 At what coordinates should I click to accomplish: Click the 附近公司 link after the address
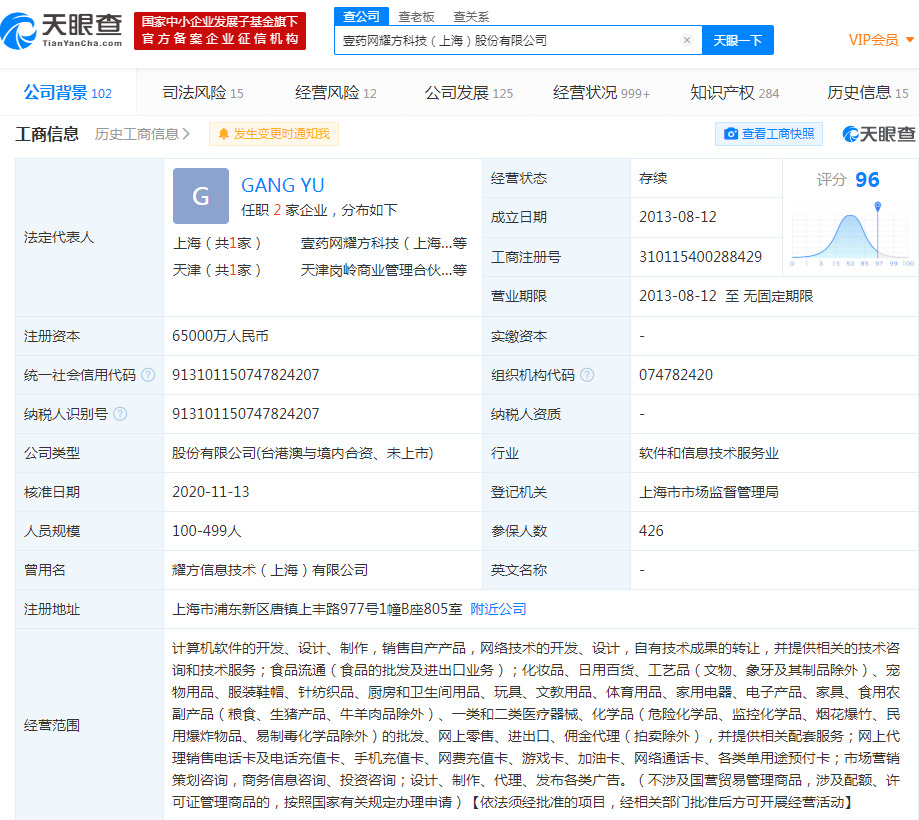[x=498, y=610]
